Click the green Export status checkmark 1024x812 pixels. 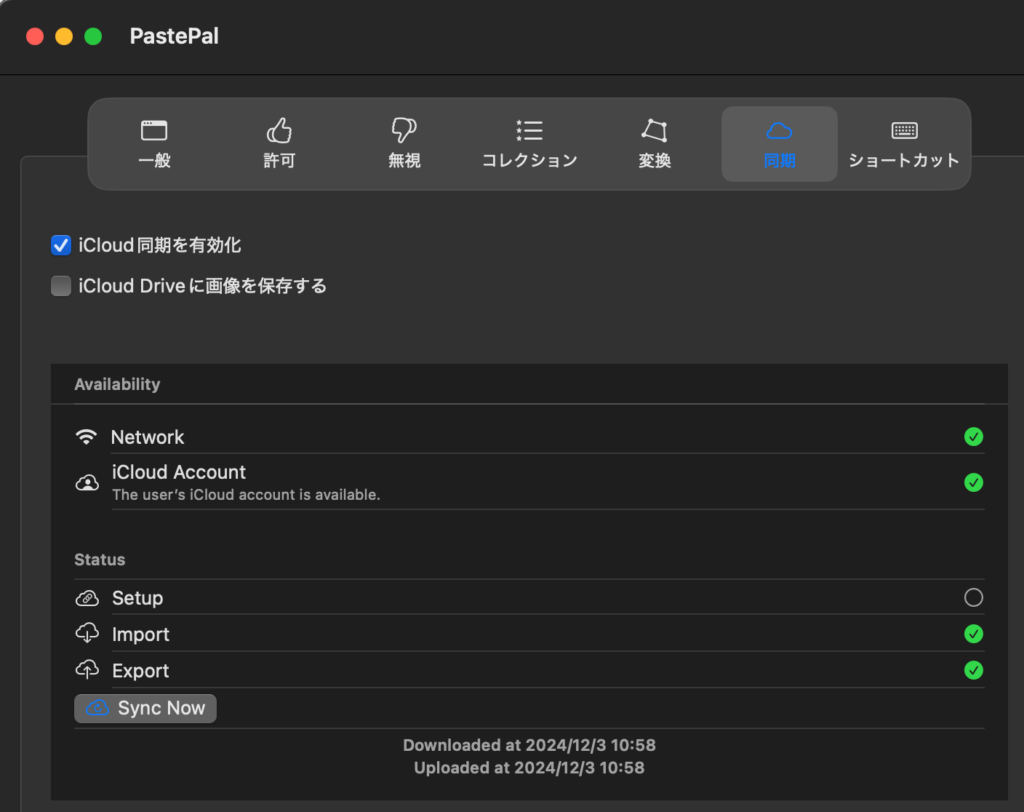click(973, 670)
